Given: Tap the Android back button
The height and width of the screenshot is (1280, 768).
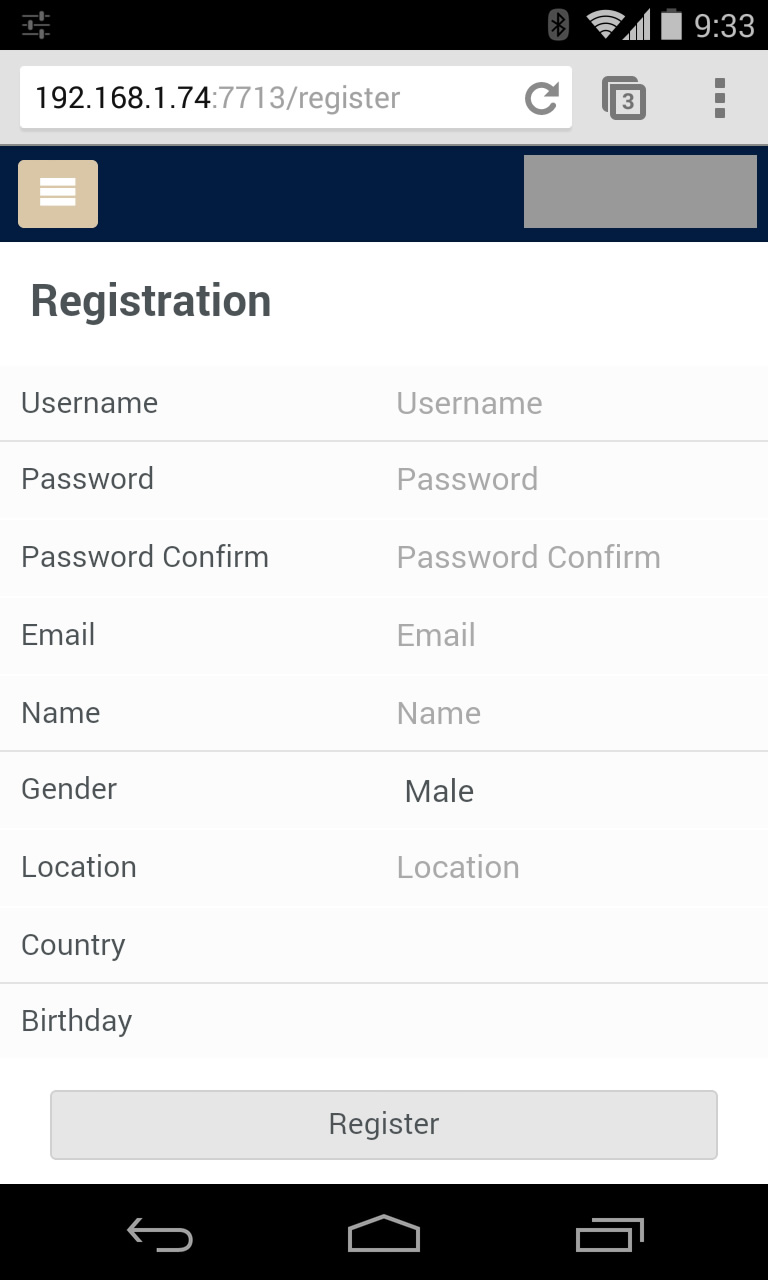Looking at the screenshot, I should coord(160,1236).
